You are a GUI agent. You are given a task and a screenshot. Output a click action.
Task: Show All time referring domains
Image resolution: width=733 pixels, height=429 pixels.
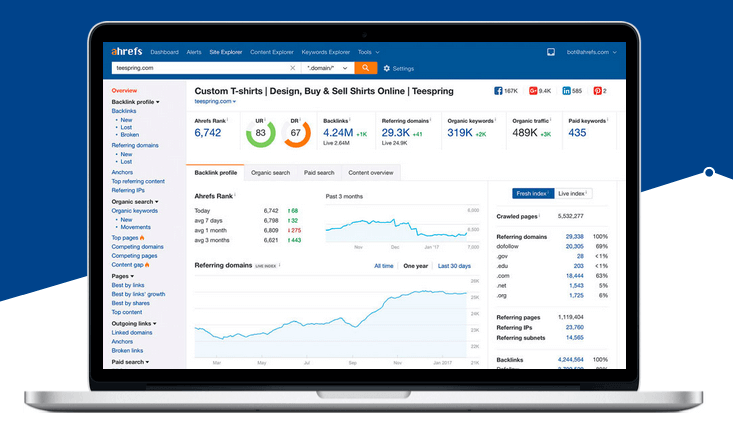click(x=383, y=266)
